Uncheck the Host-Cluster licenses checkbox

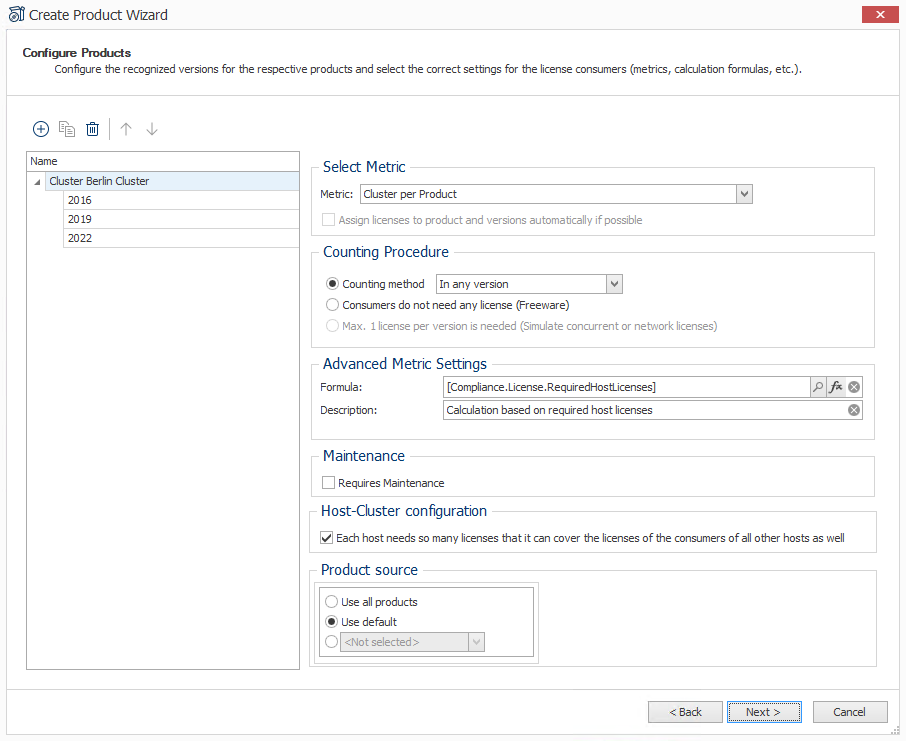point(326,538)
